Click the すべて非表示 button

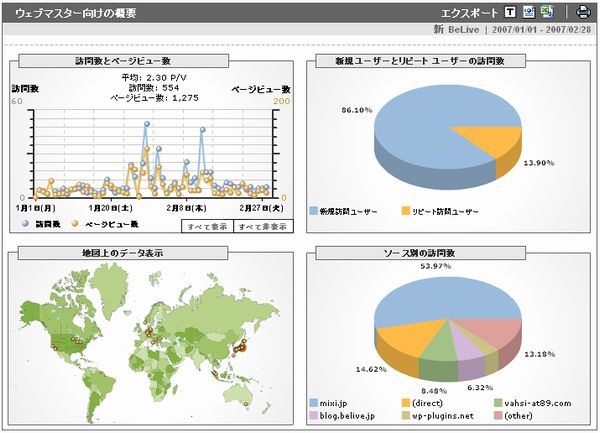(263, 226)
